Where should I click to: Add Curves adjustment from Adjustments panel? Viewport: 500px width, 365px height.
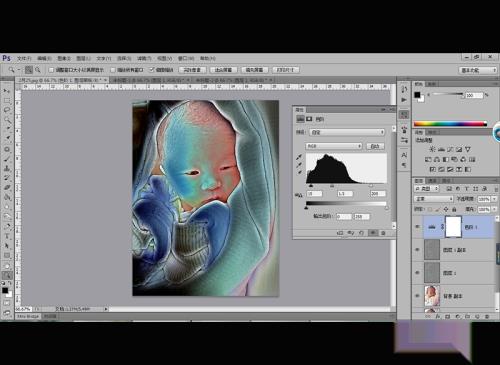coord(450,149)
